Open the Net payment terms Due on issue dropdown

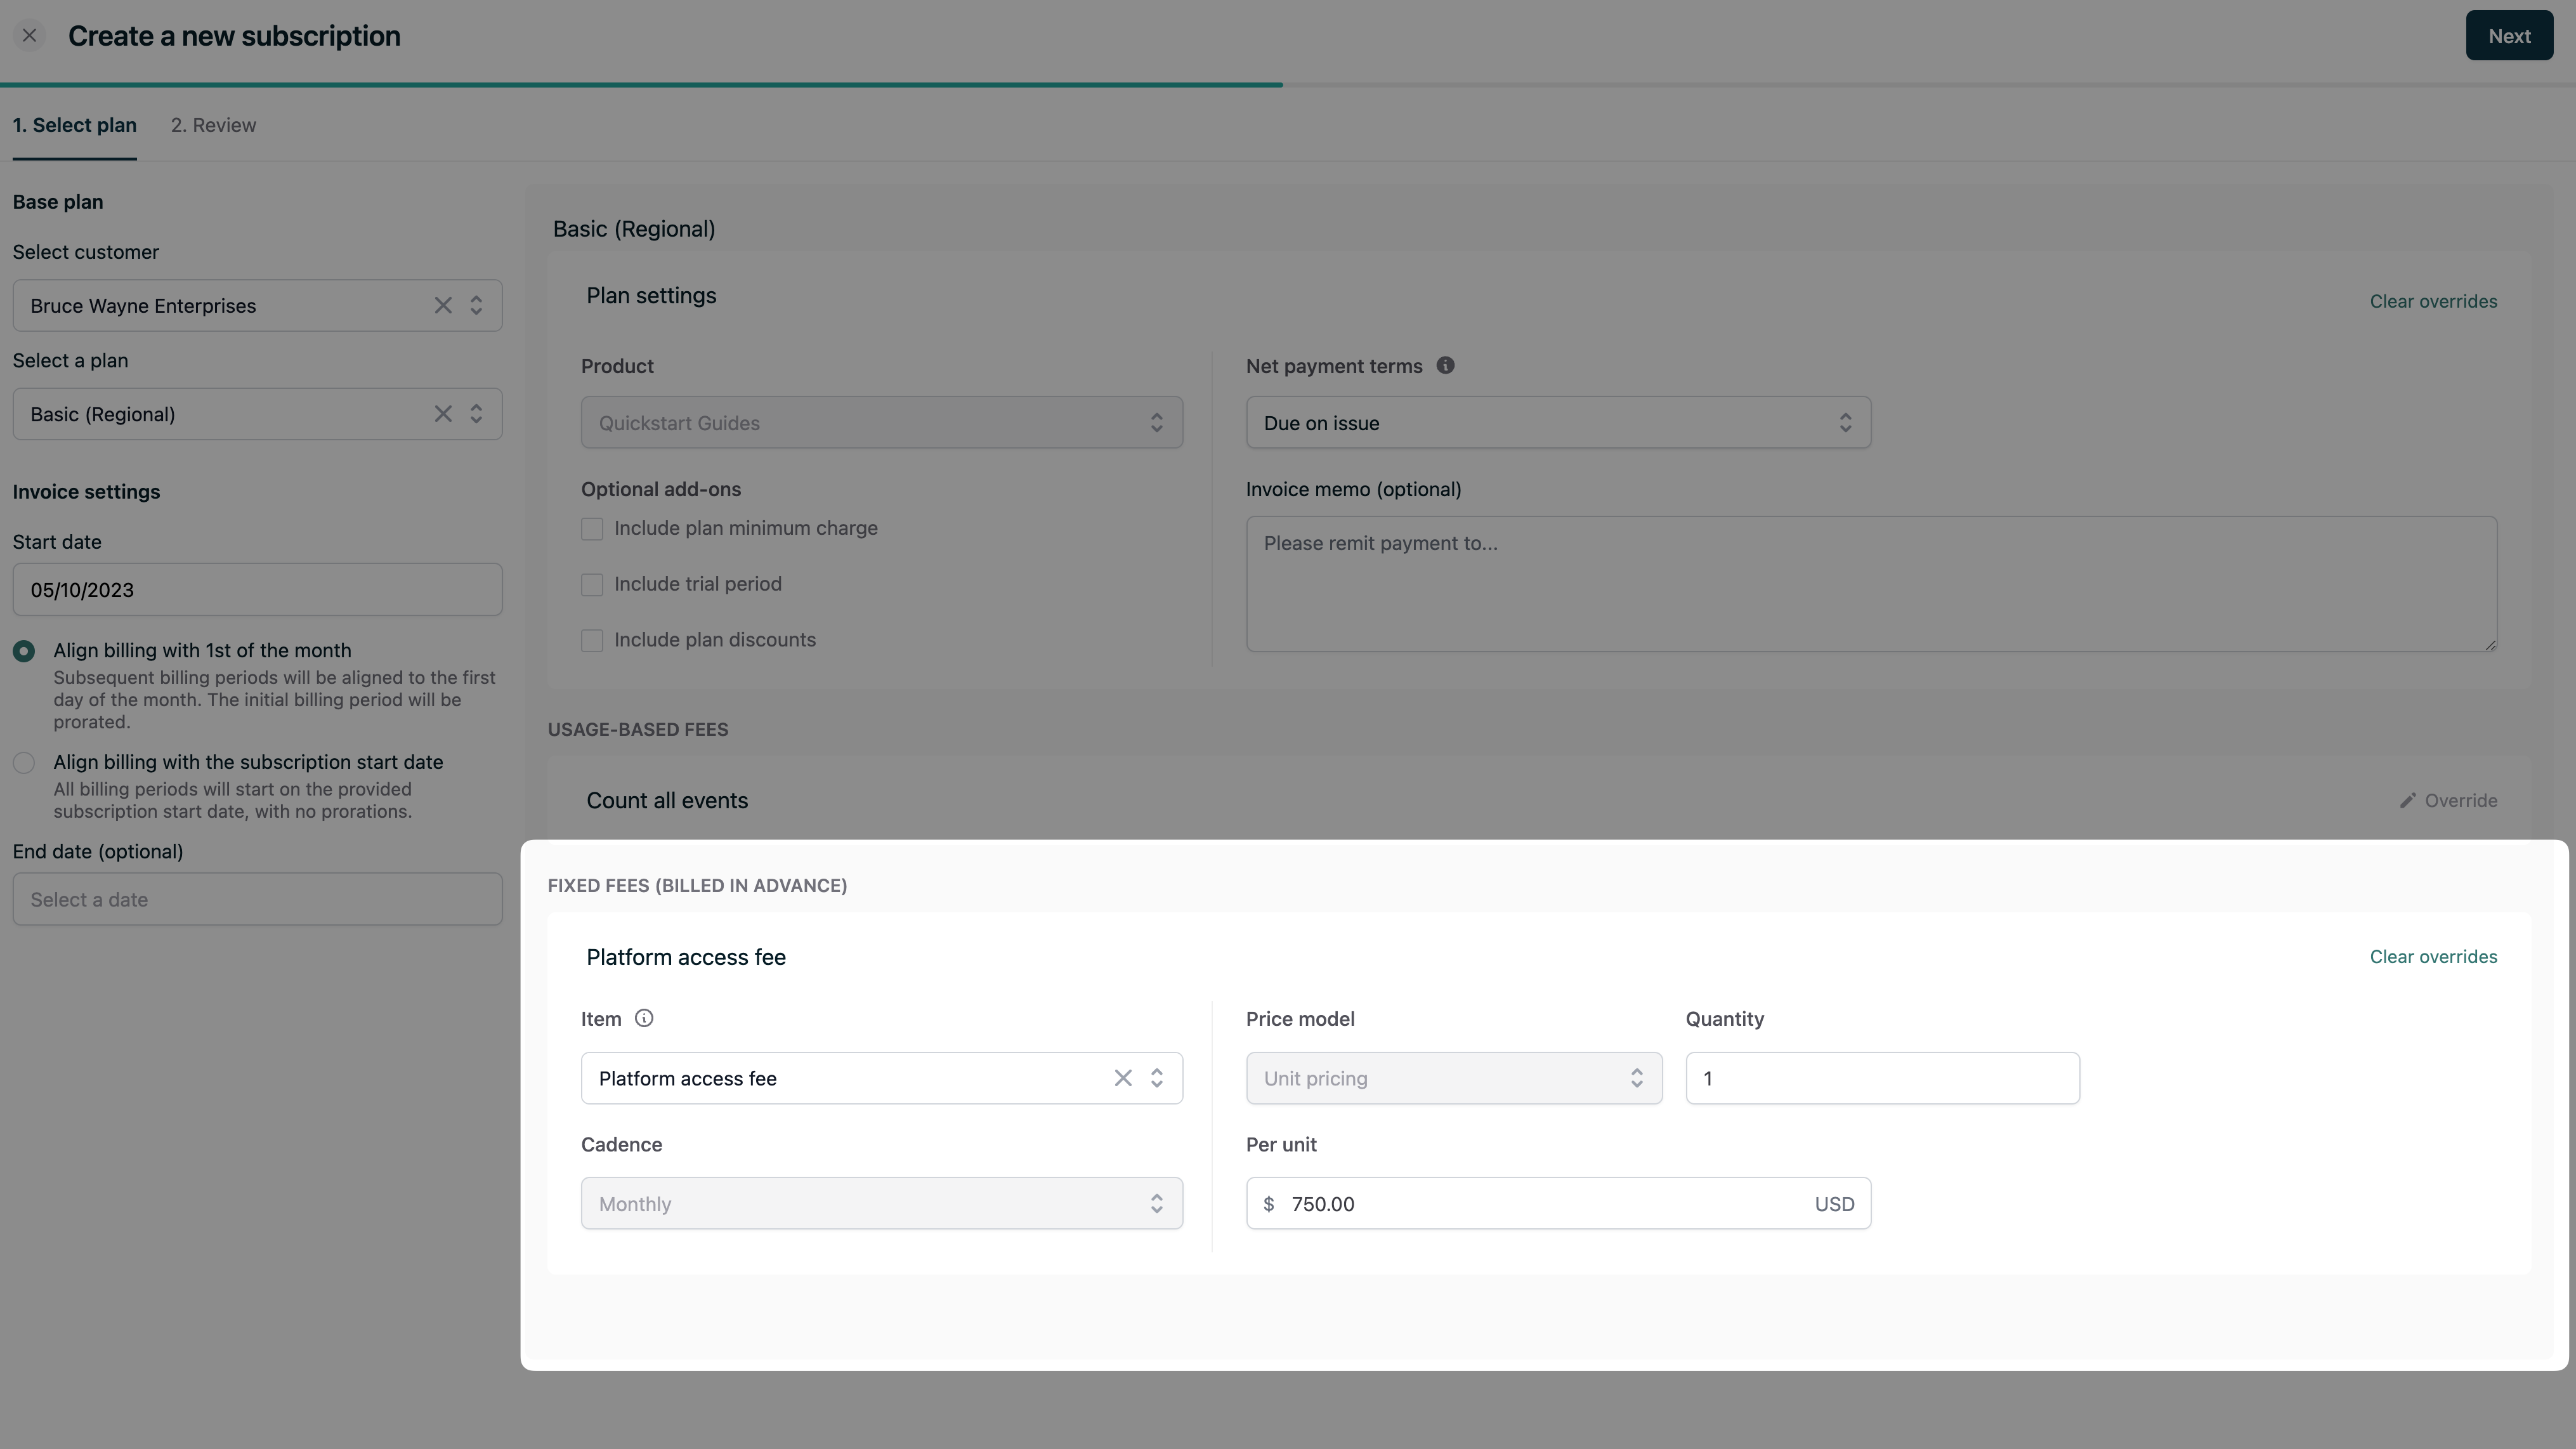[x=1558, y=423]
